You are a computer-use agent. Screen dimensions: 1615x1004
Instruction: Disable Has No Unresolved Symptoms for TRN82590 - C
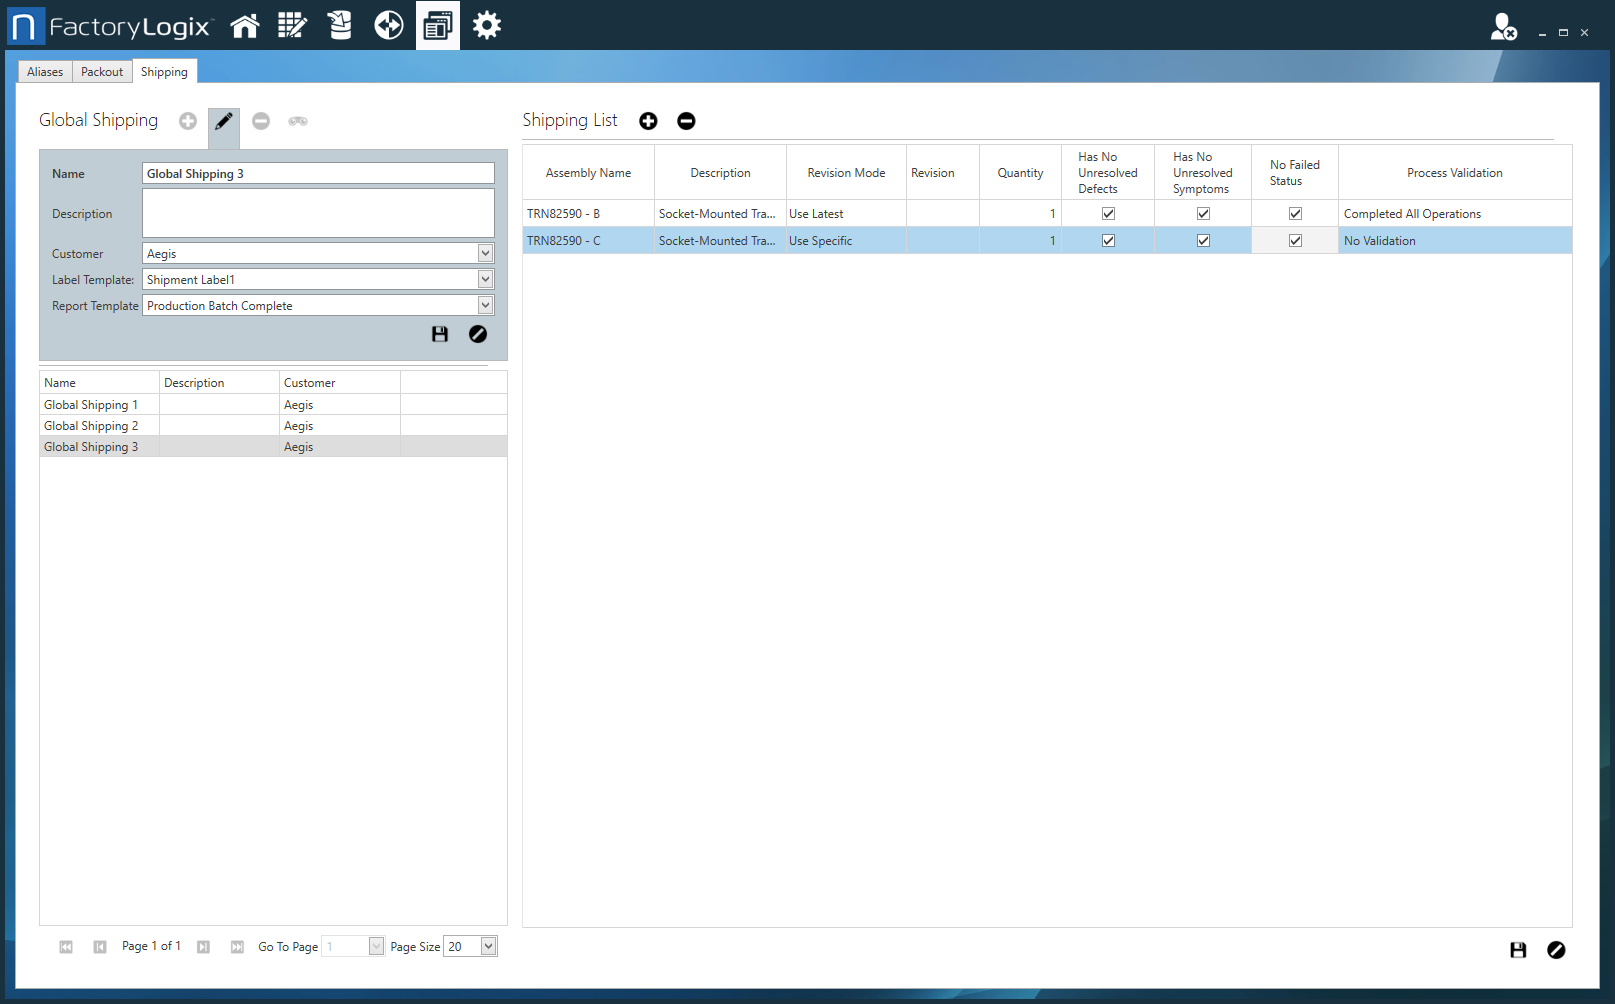[1202, 240]
